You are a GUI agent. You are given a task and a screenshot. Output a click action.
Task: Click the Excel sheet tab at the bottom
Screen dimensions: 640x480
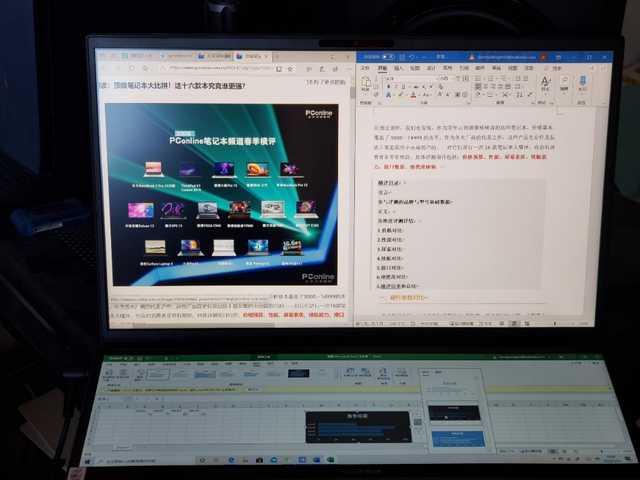(x=121, y=448)
